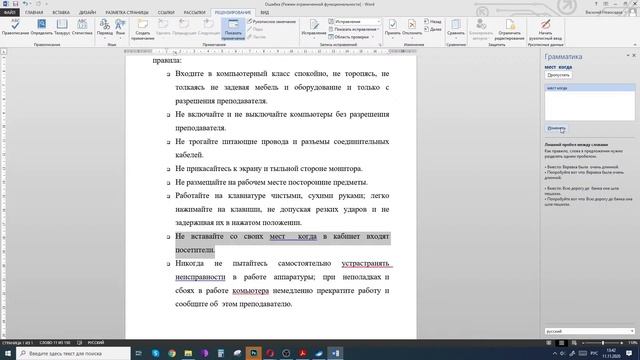
Task: Switch to the ССЫЛКИ tab
Action: click(x=166, y=13)
